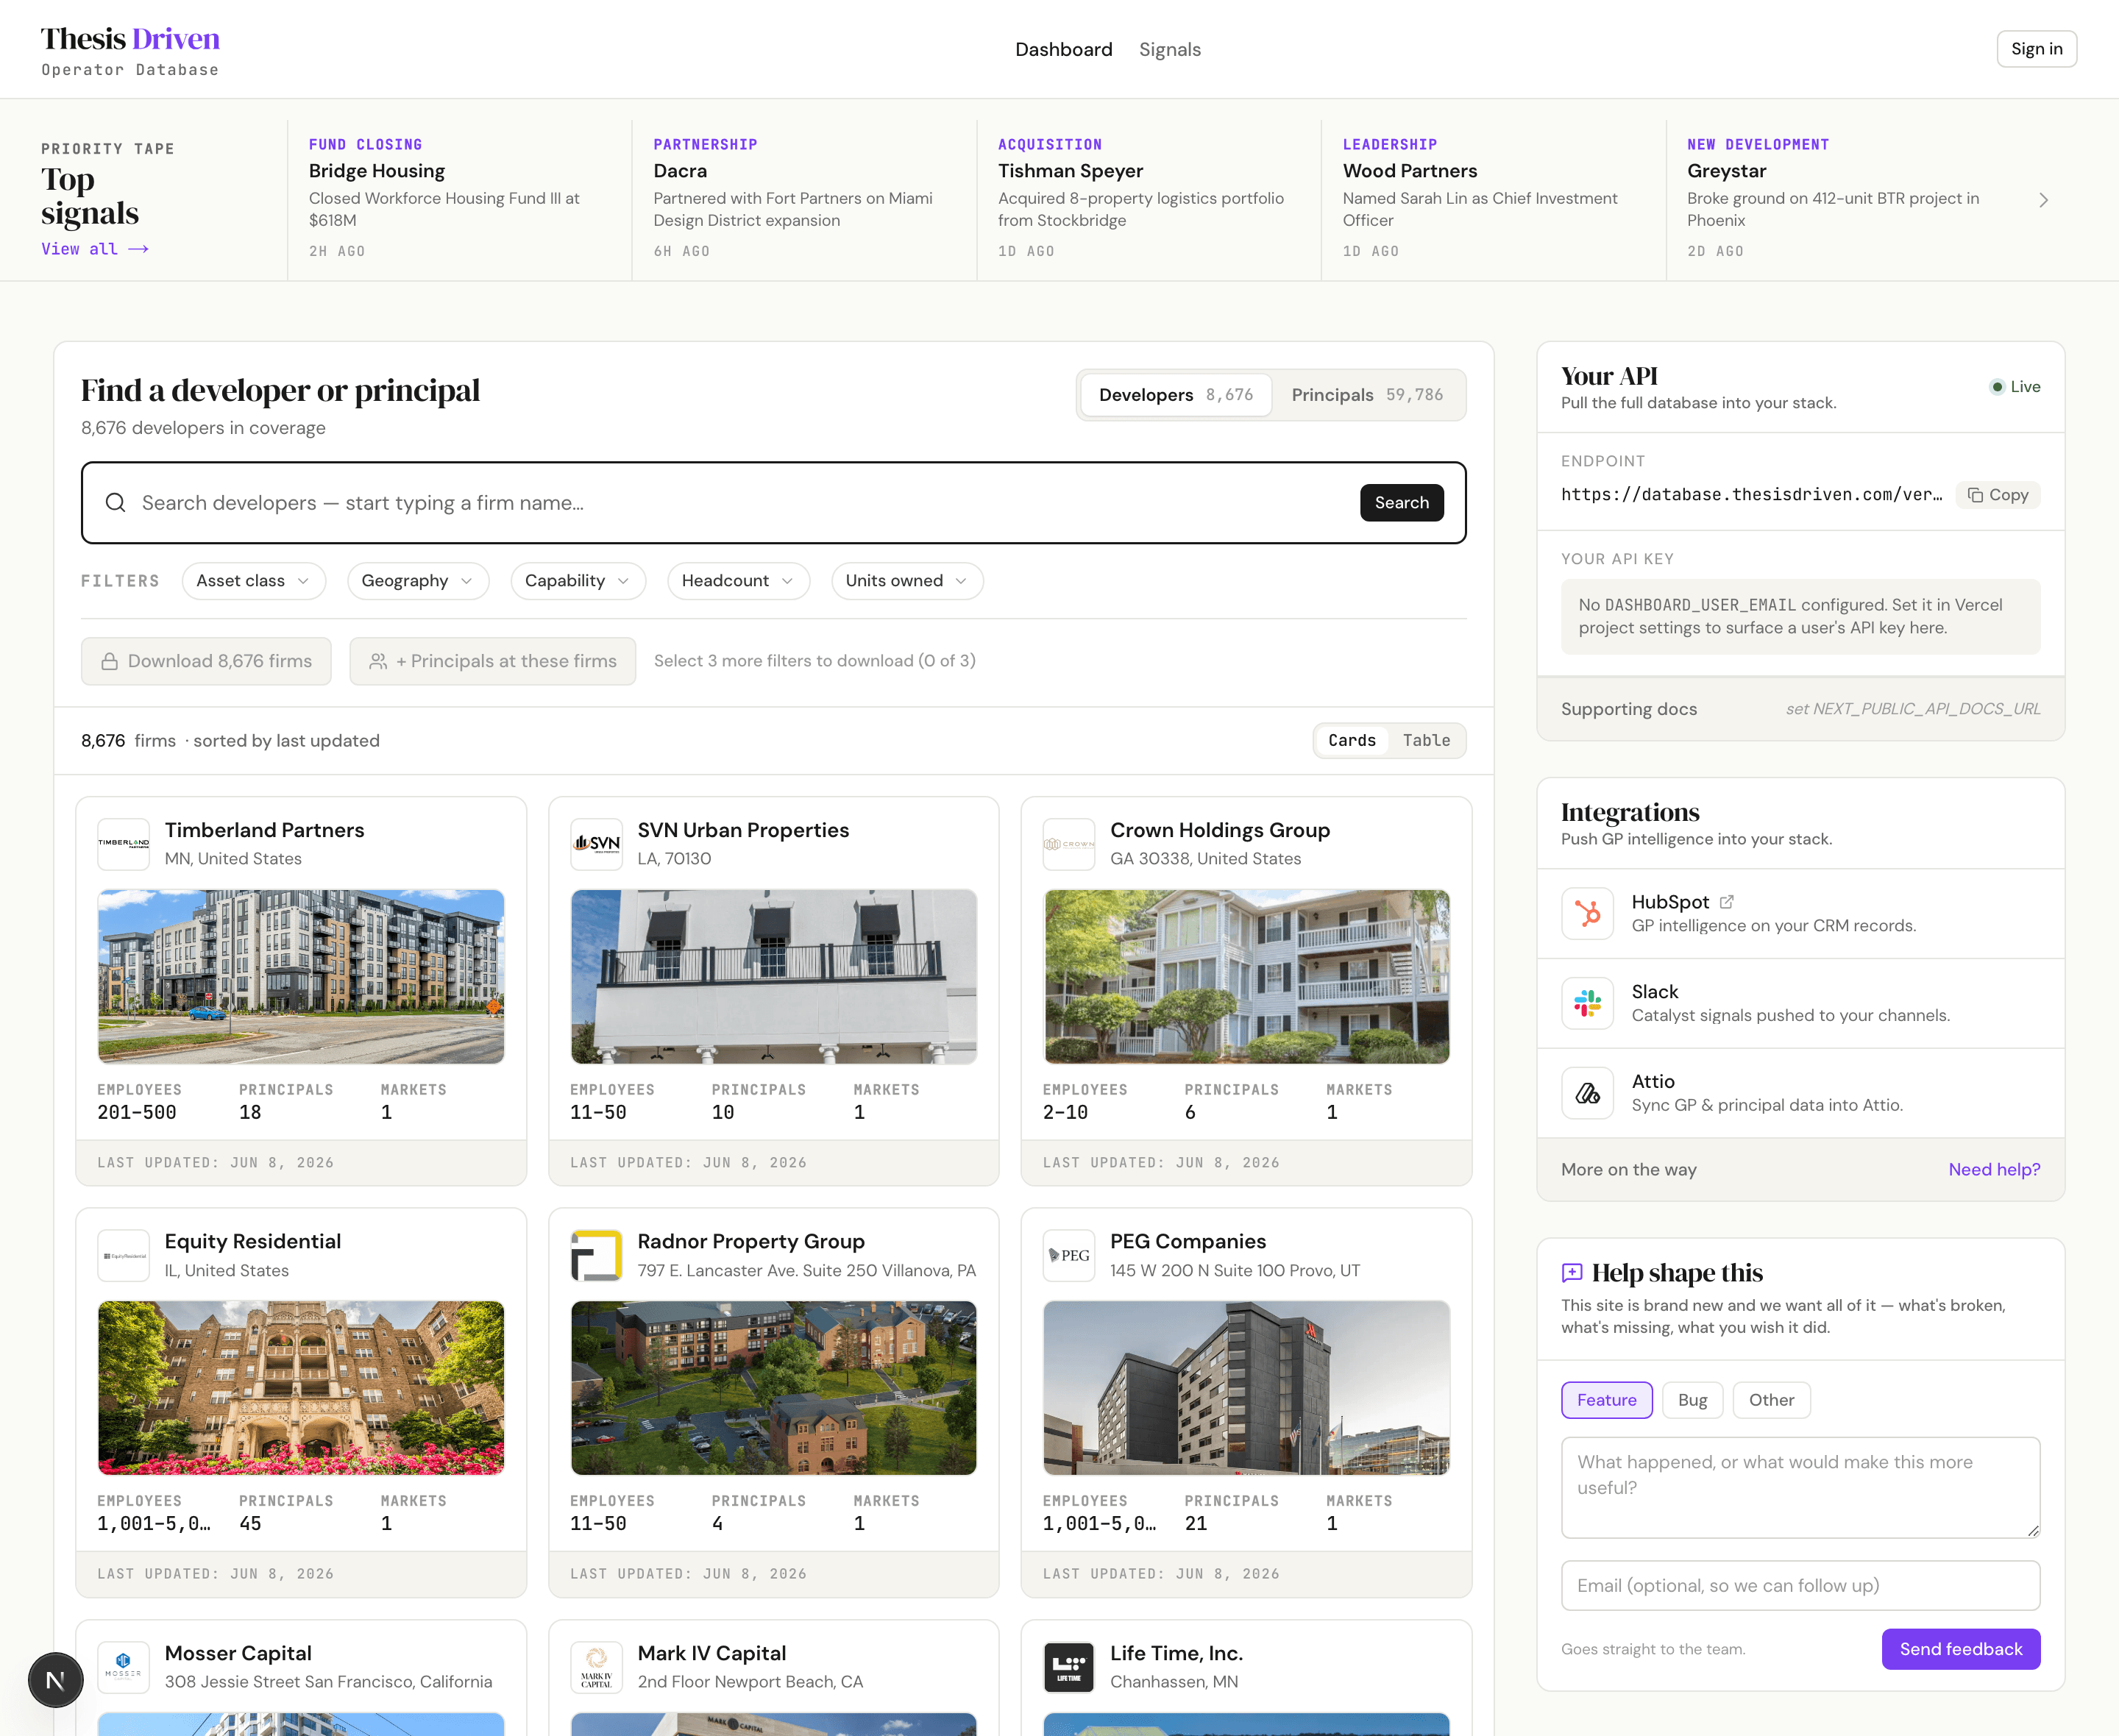
Task: Click the Send feedback button
Action: 1961,1649
